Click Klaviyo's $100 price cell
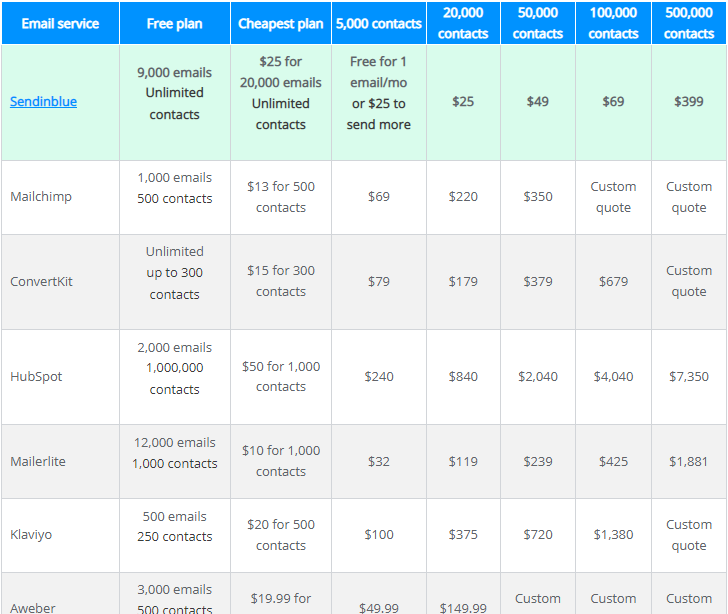728x614 pixels. tap(379, 535)
